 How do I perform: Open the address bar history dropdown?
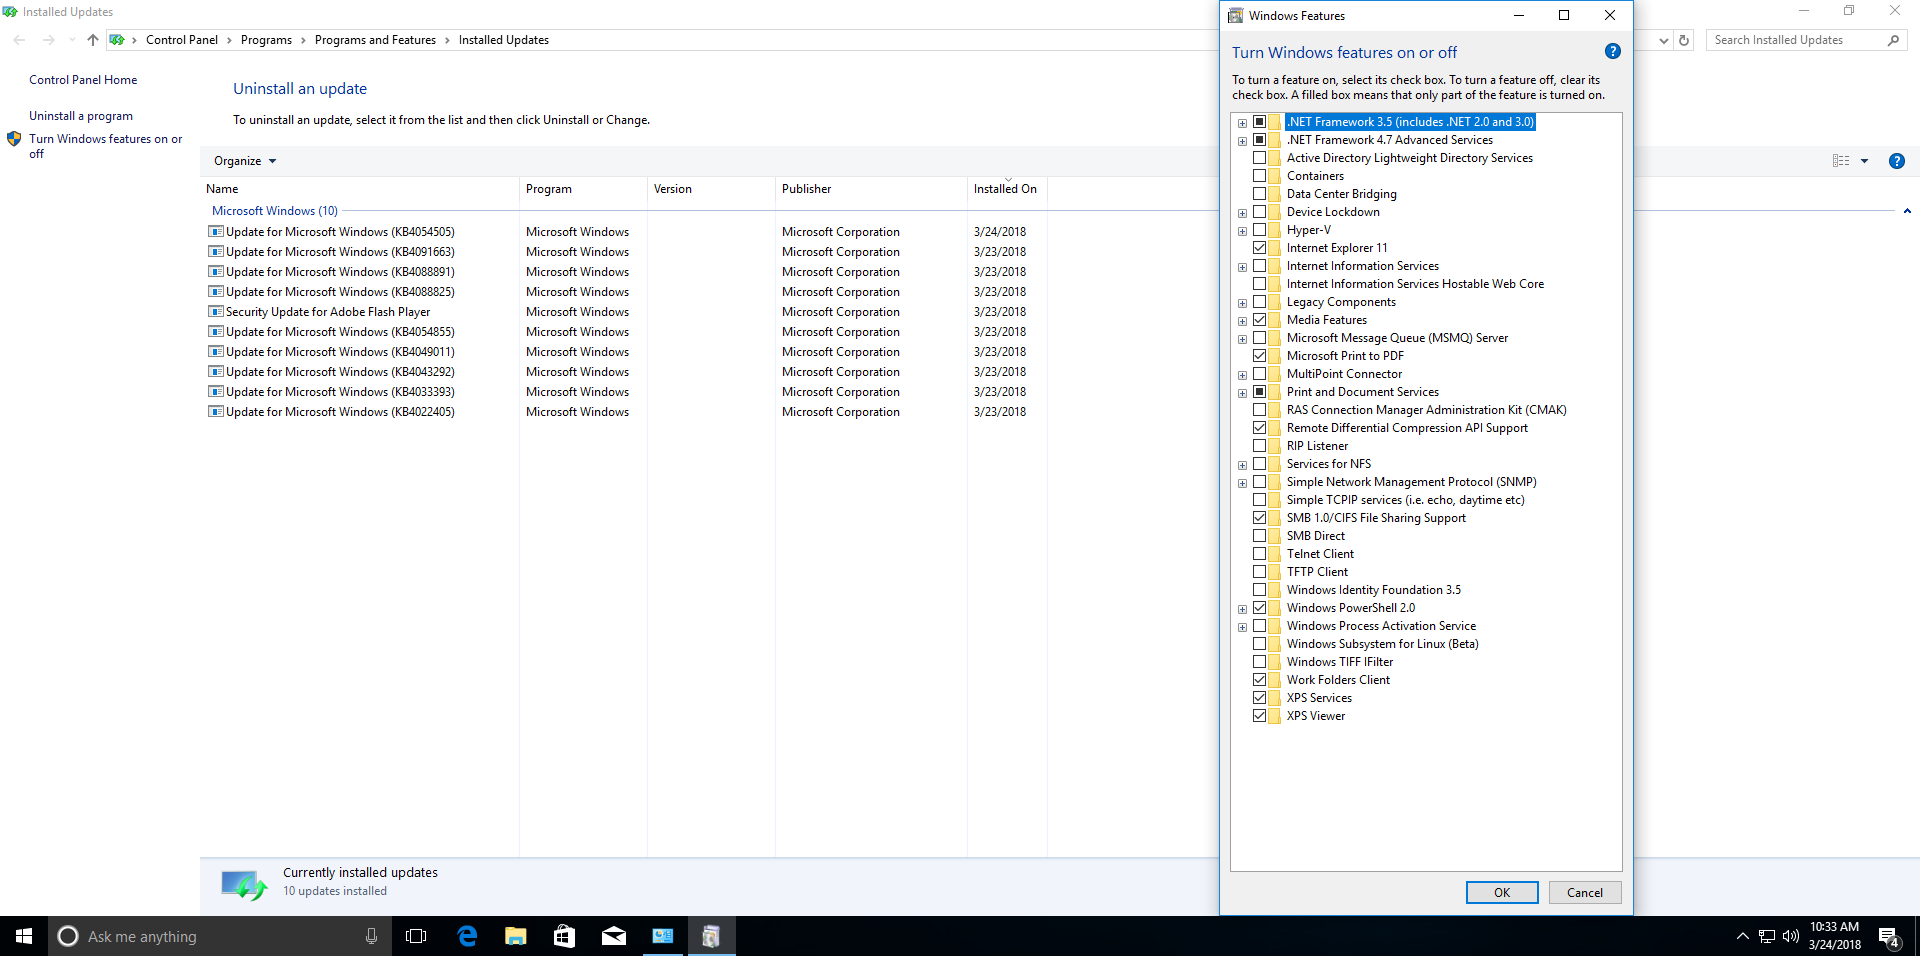[1663, 41]
